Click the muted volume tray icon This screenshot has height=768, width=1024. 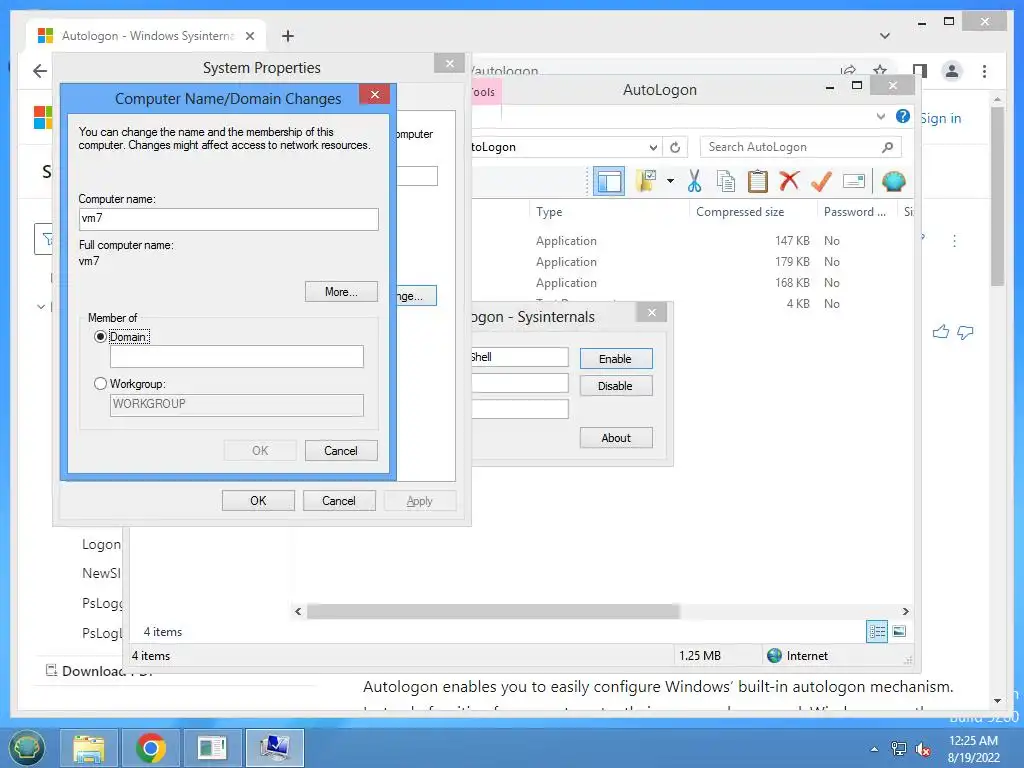(923, 749)
